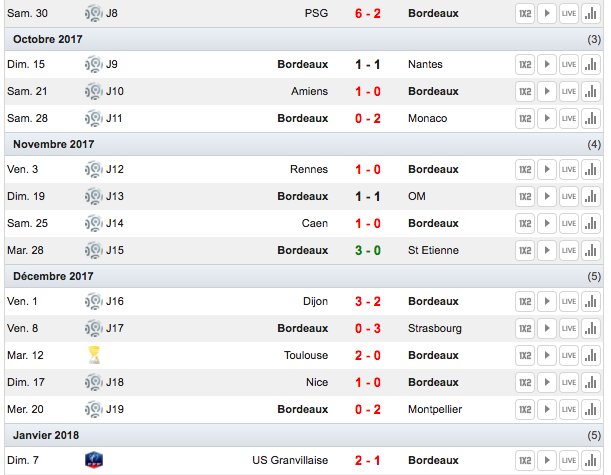Screen dimensions: 611x475
Task: Collapse the Octobre 2017 section header
Action: pyautogui.click(x=304, y=39)
